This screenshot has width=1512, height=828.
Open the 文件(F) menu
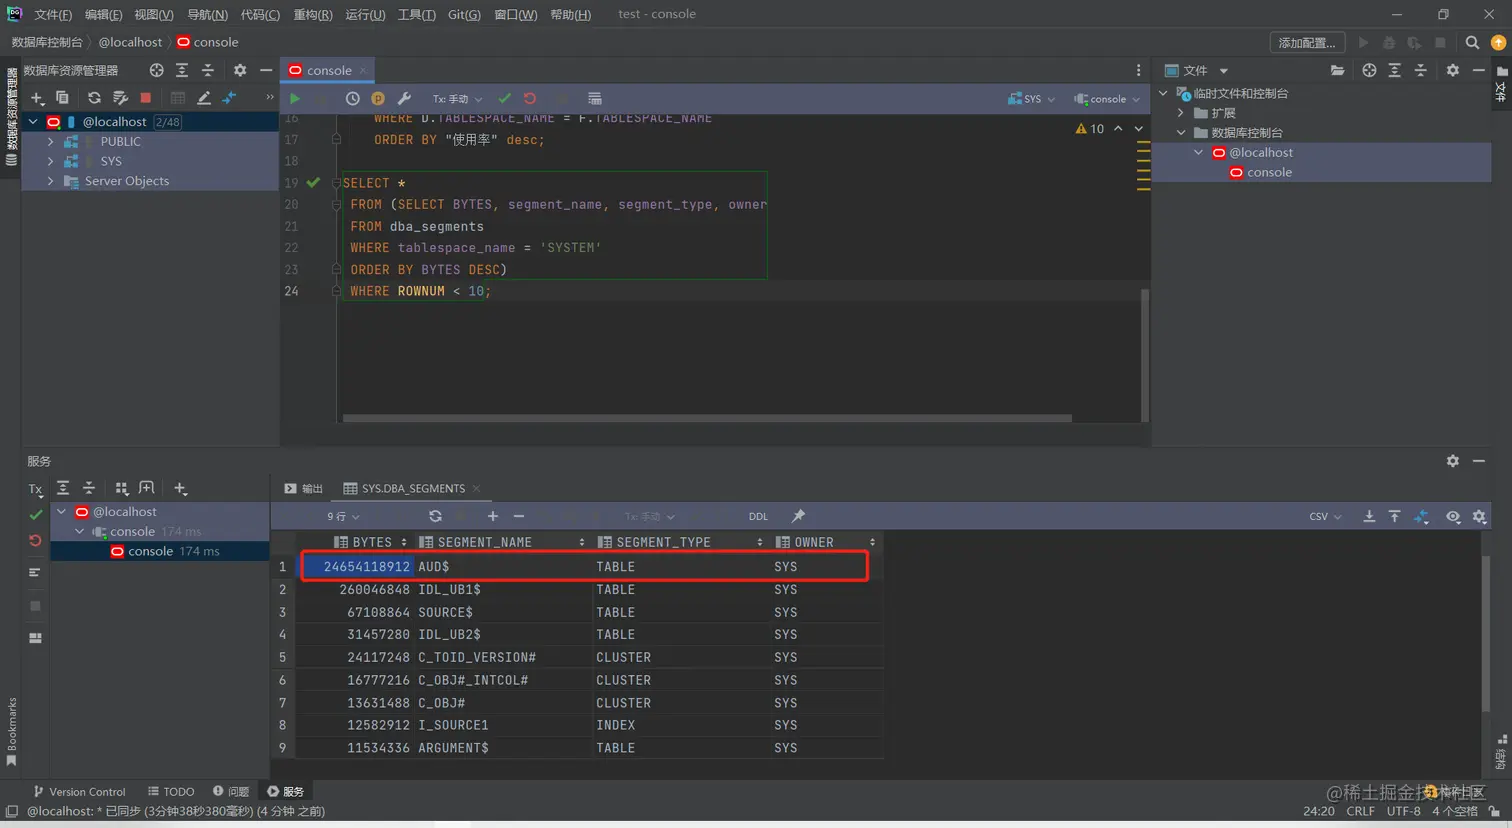click(53, 14)
